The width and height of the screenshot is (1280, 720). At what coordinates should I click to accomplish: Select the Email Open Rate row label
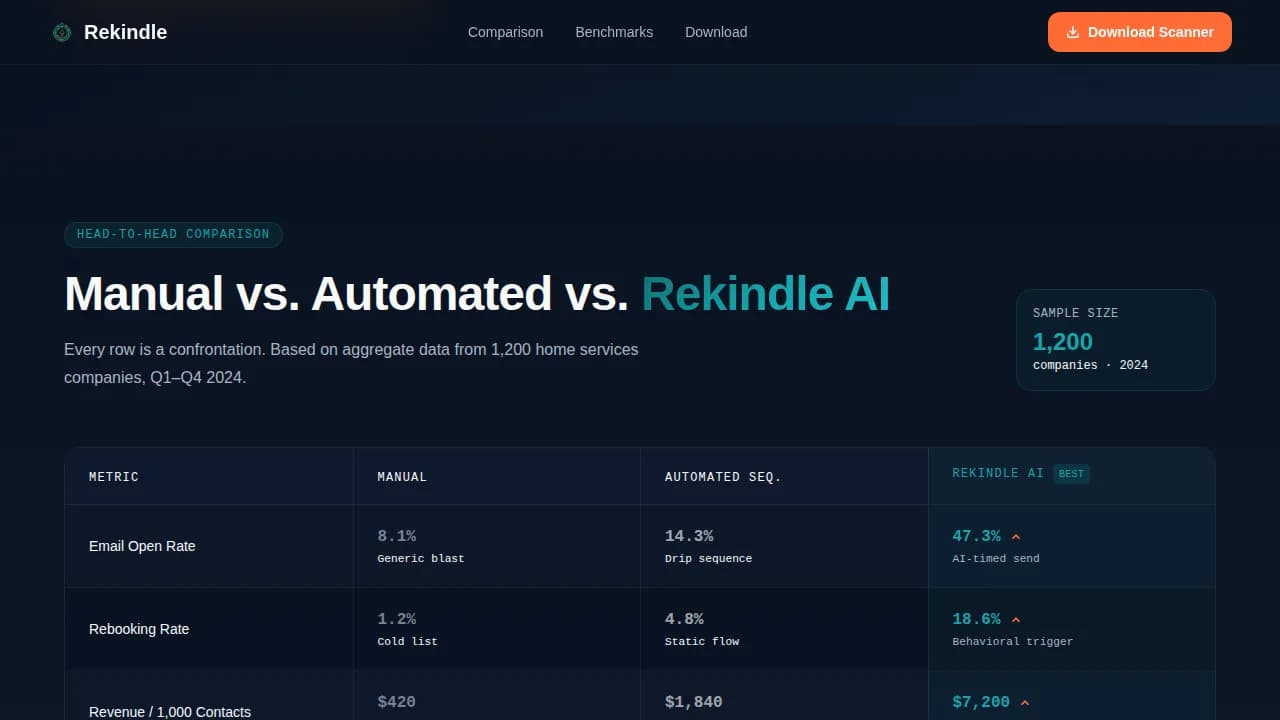[142, 546]
